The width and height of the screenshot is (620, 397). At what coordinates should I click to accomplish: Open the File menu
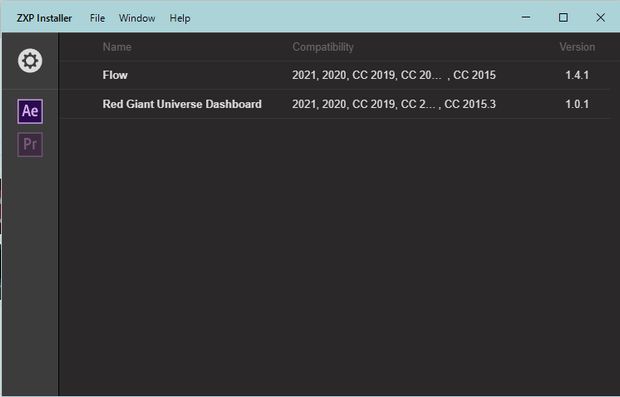point(97,18)
